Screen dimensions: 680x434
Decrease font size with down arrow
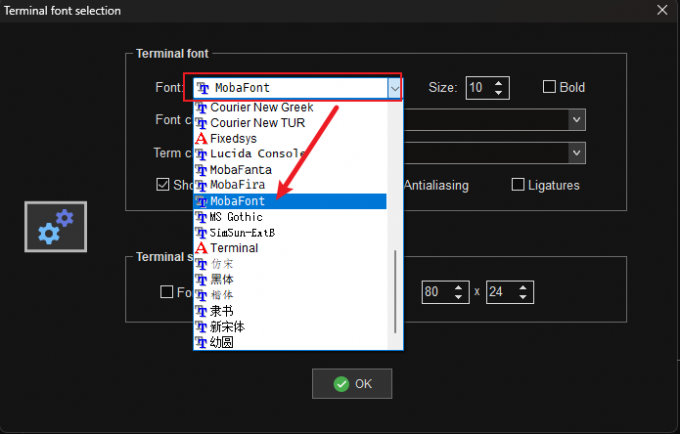click(x=499, y=93)
